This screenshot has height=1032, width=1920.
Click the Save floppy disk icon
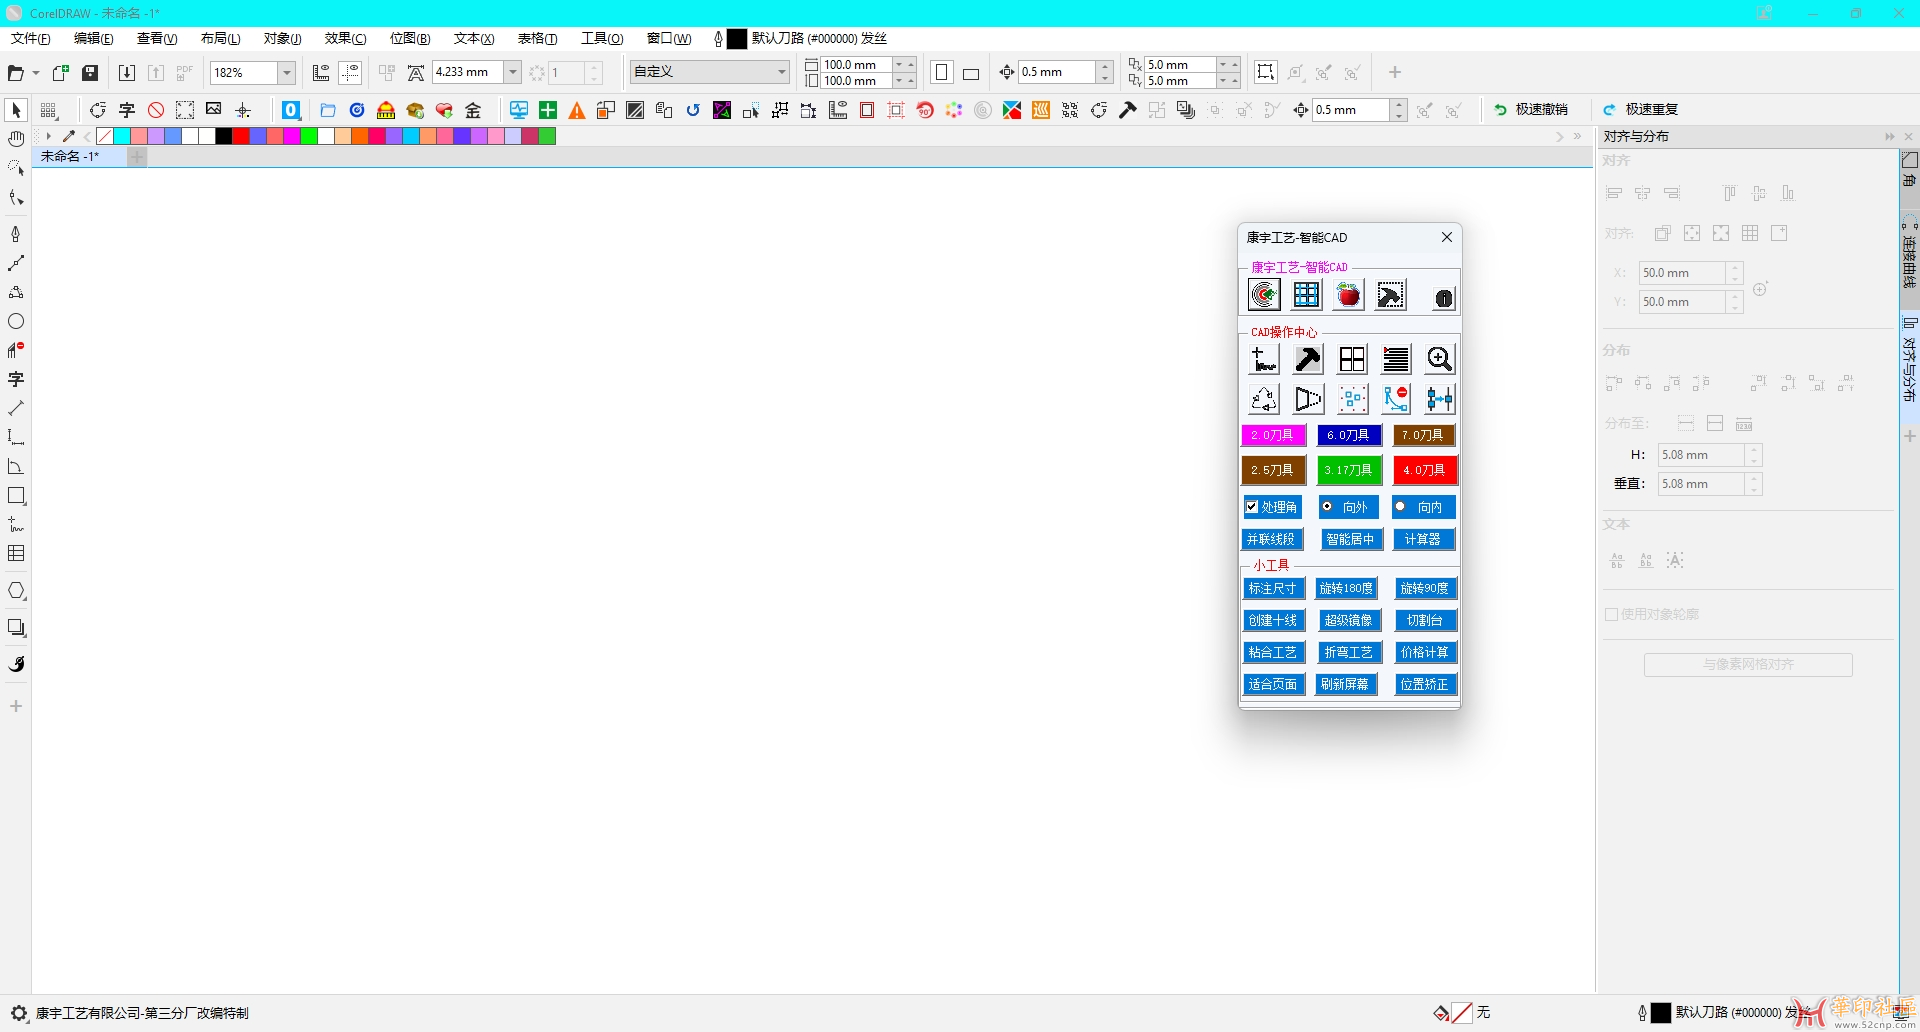point(90,72)
